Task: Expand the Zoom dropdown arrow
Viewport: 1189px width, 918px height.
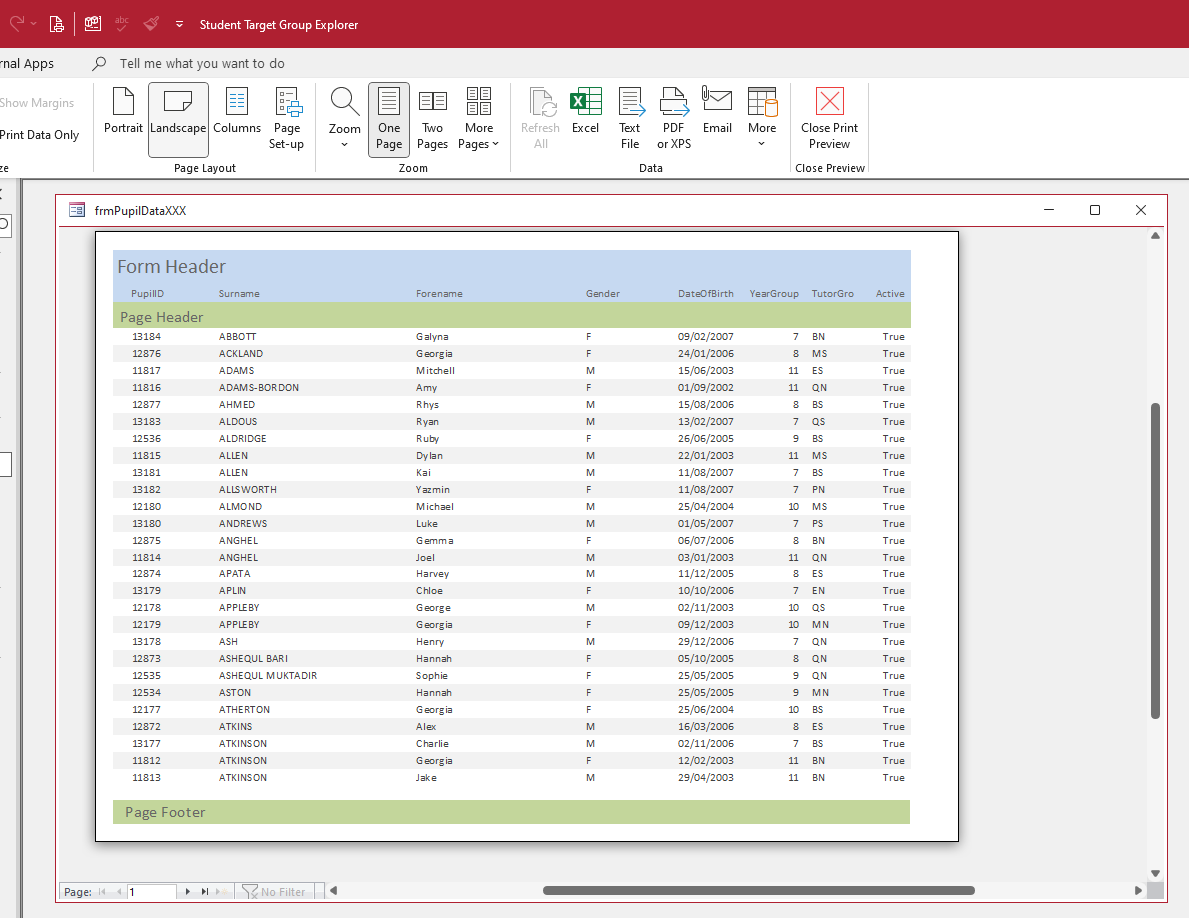Action: pyautogui.click(x=345, y=144)
